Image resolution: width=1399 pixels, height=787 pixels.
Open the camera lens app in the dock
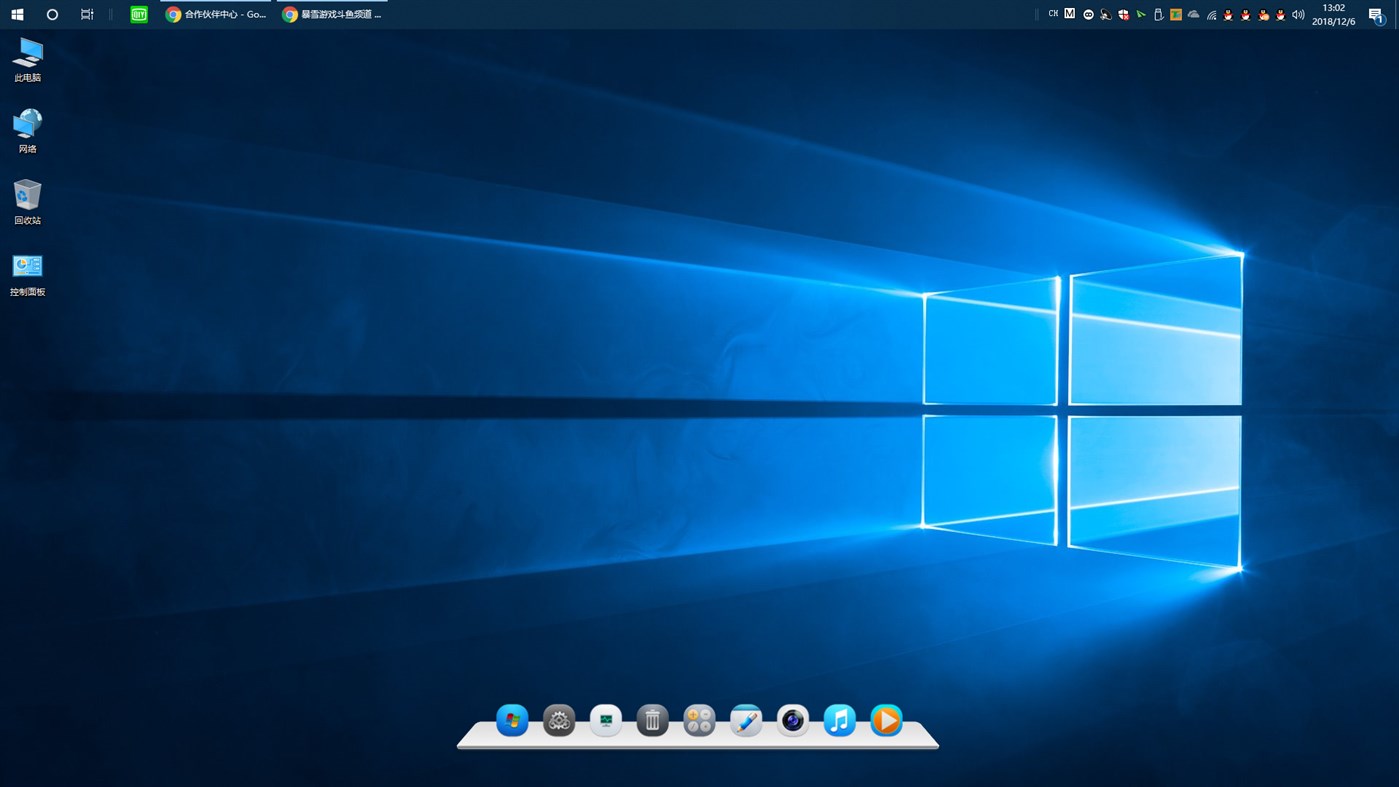coord(792,719)
